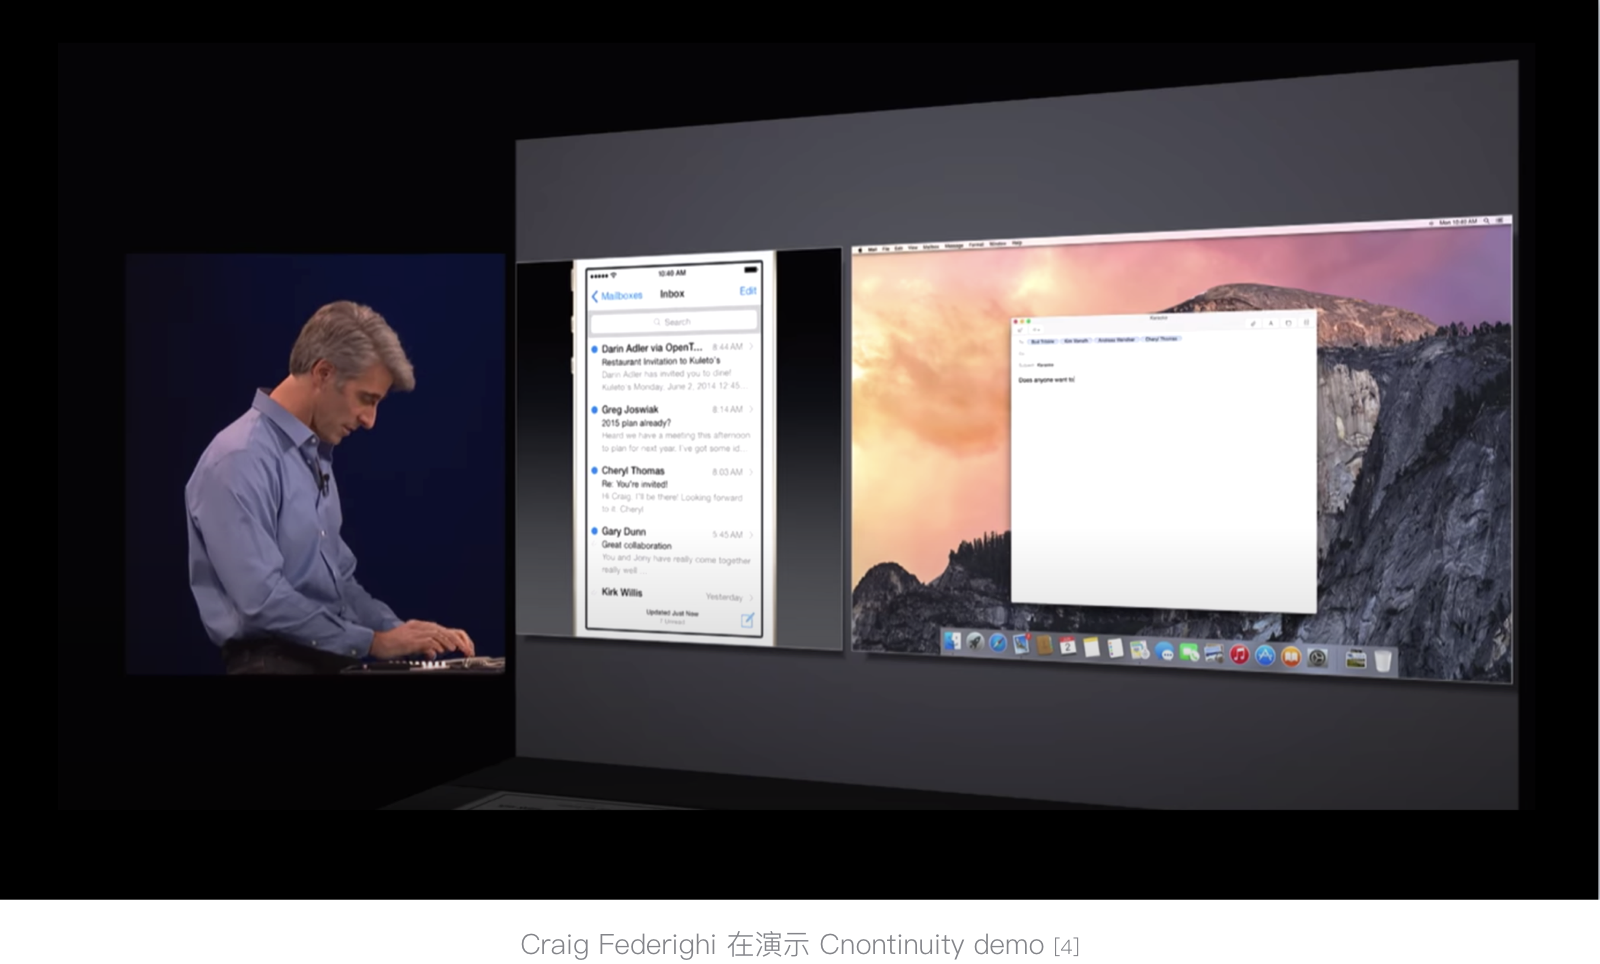1600x964 pixels.
Task: Open Cheryl Thomas's 'Re: You're invited!' email
Action: [673, 489]
